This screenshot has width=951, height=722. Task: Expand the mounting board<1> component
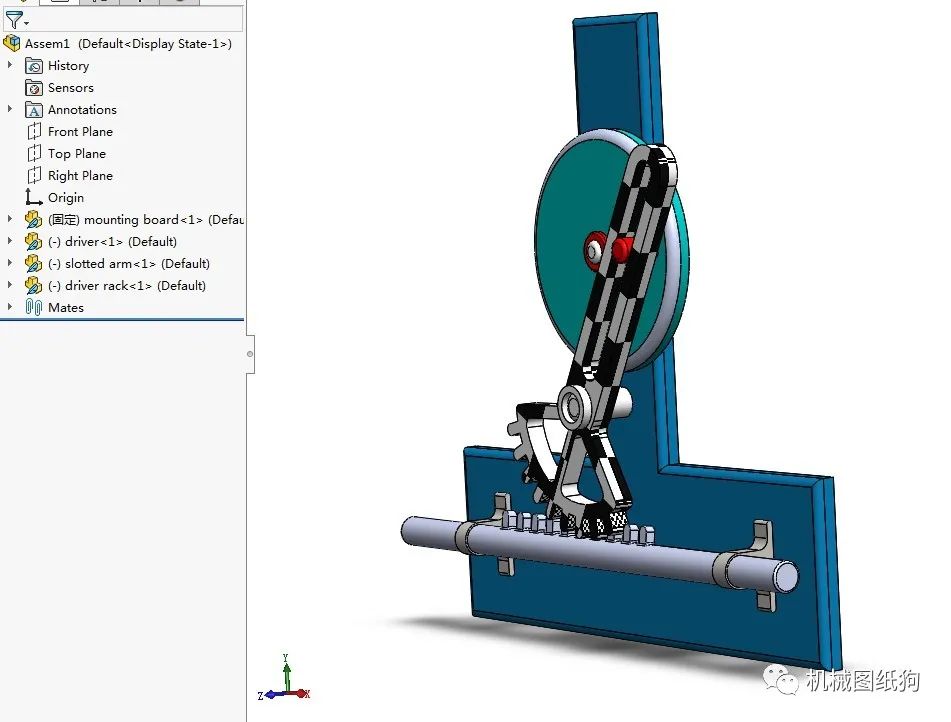click(x=10, y=219)
